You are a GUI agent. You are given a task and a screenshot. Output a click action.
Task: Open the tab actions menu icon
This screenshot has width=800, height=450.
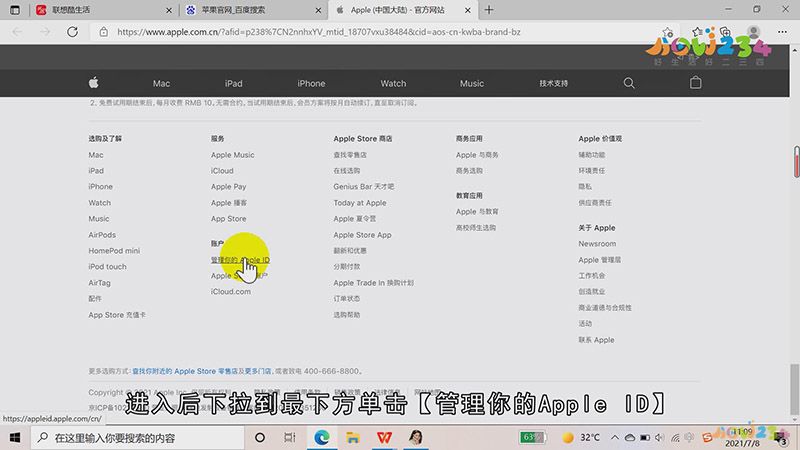[15, 10]
